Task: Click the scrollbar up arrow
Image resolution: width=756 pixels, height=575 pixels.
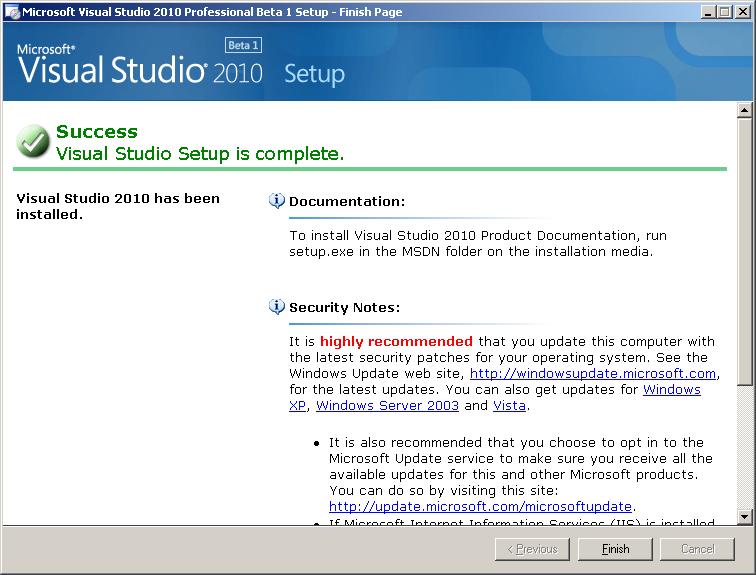Action: click(744, 110)
